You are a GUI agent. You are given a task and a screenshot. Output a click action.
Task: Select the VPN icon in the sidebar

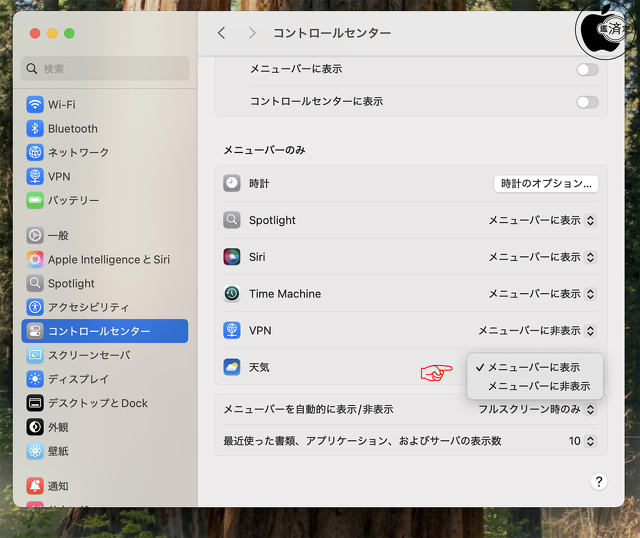[35, 176]
